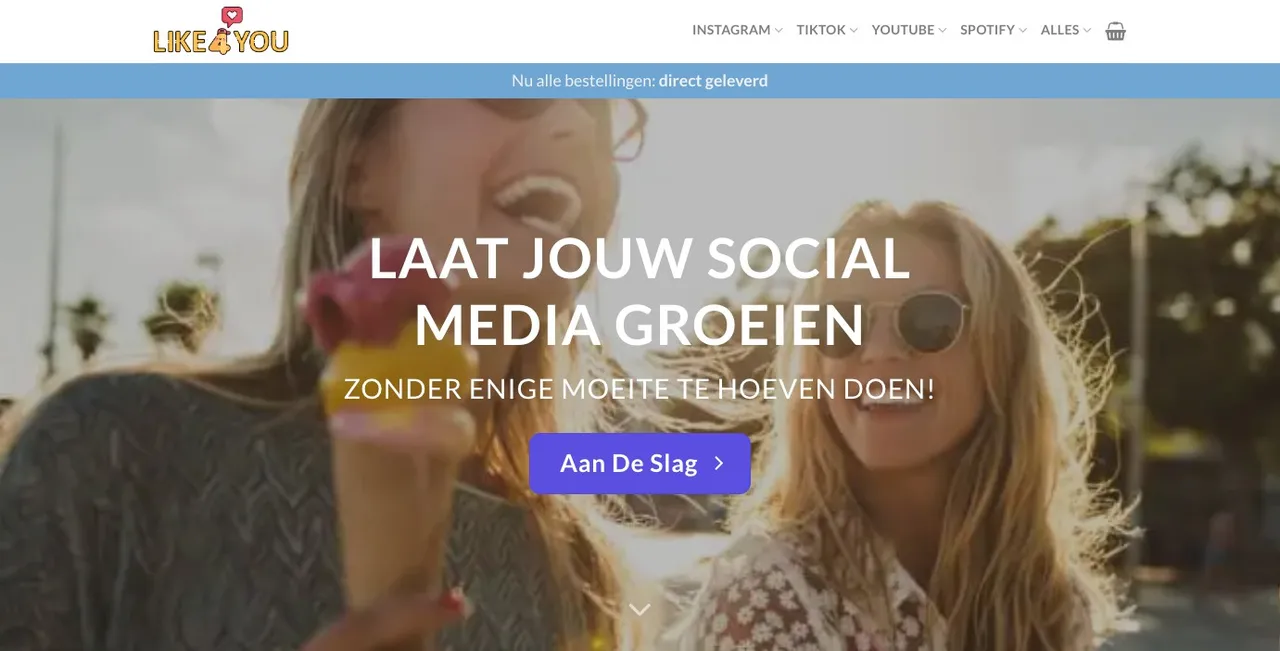Open the shopping cart icon
1280x651 pixels.
click(x=1115, y=31)
